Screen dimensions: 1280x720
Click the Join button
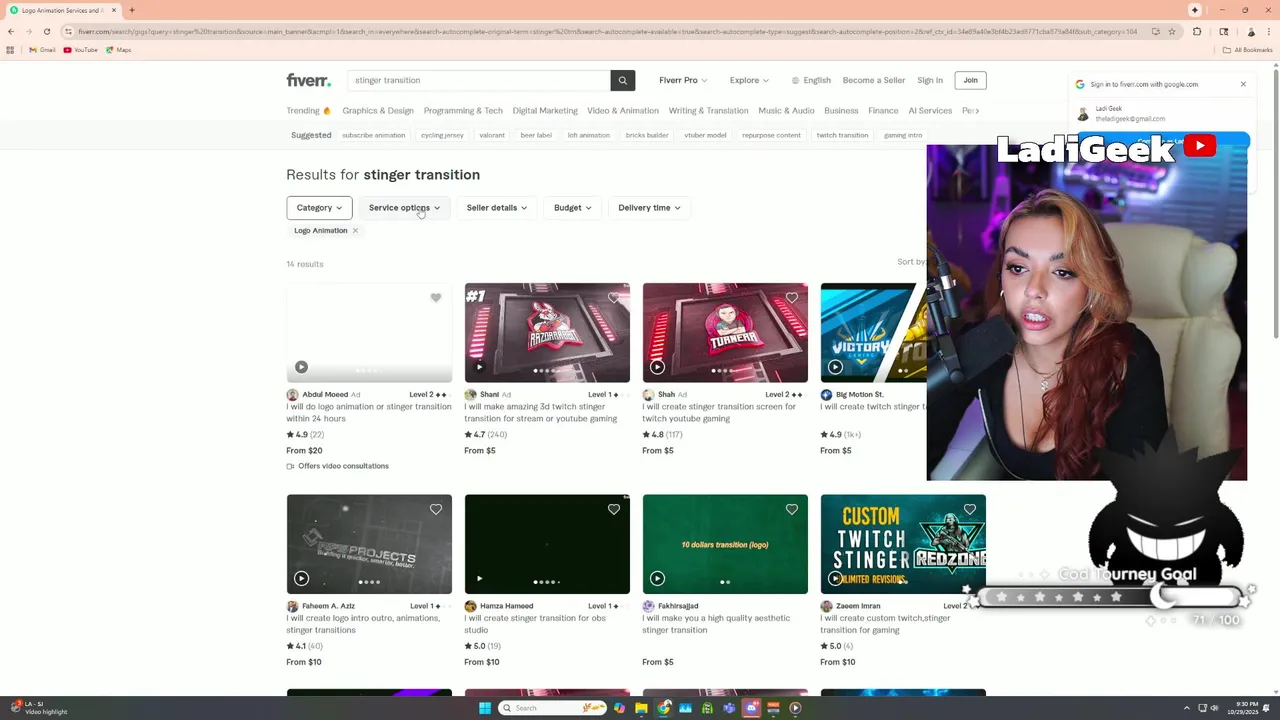pos(970,80)
